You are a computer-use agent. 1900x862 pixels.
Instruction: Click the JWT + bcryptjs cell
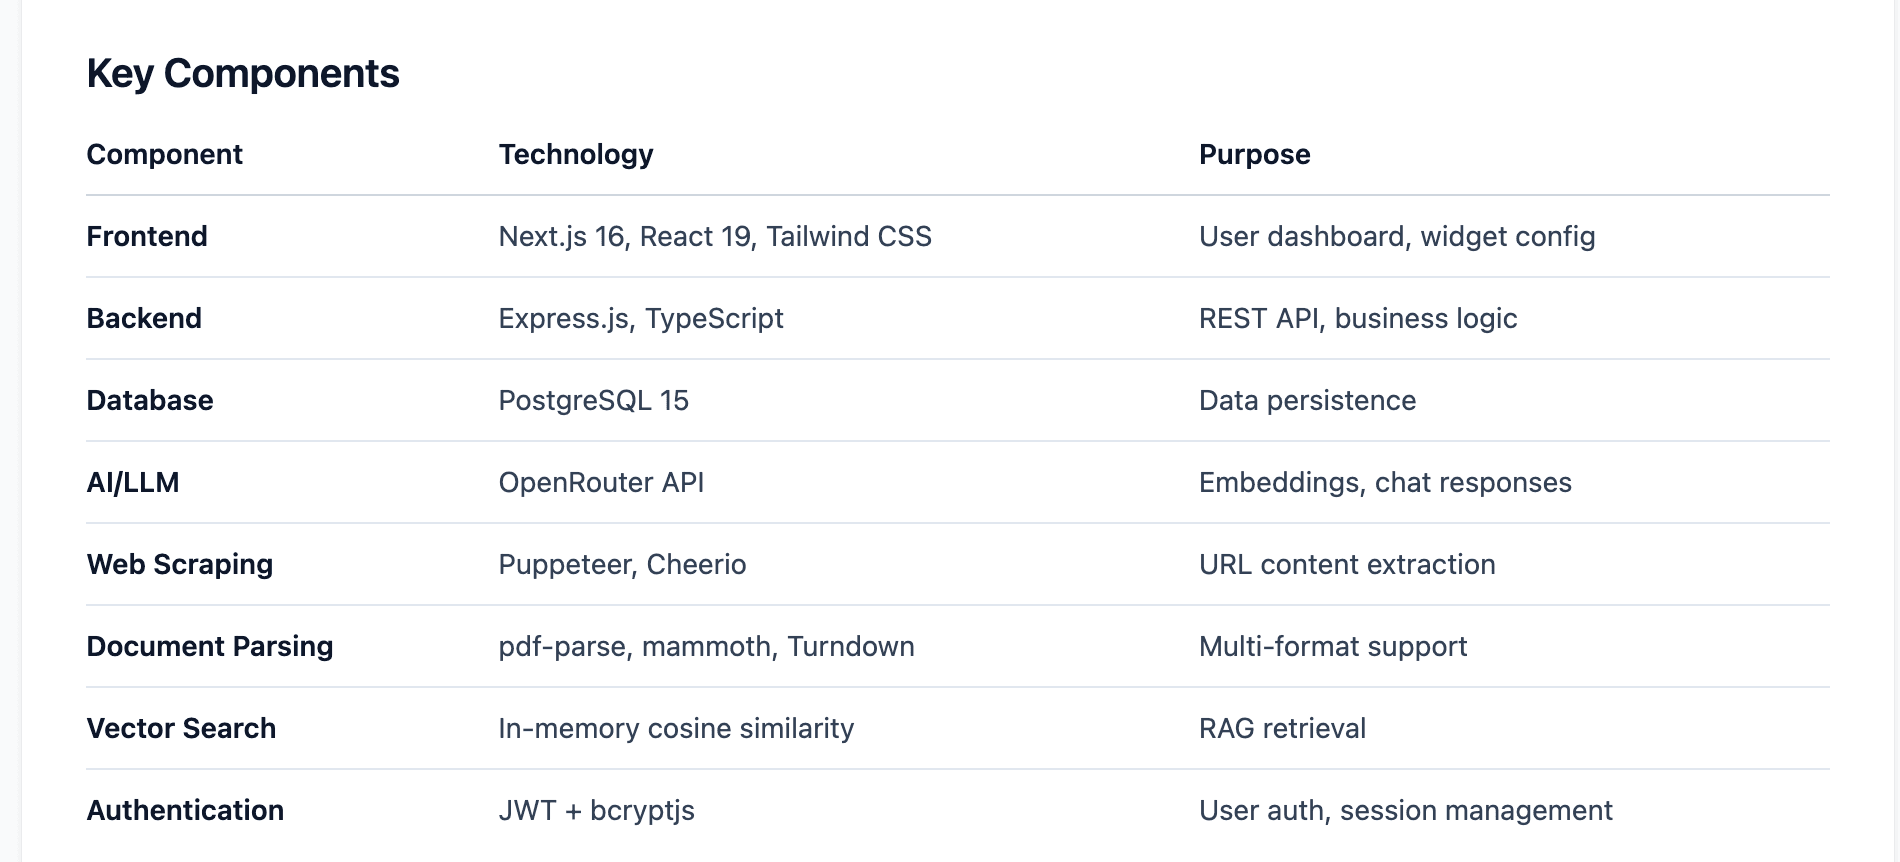point(597,810)
